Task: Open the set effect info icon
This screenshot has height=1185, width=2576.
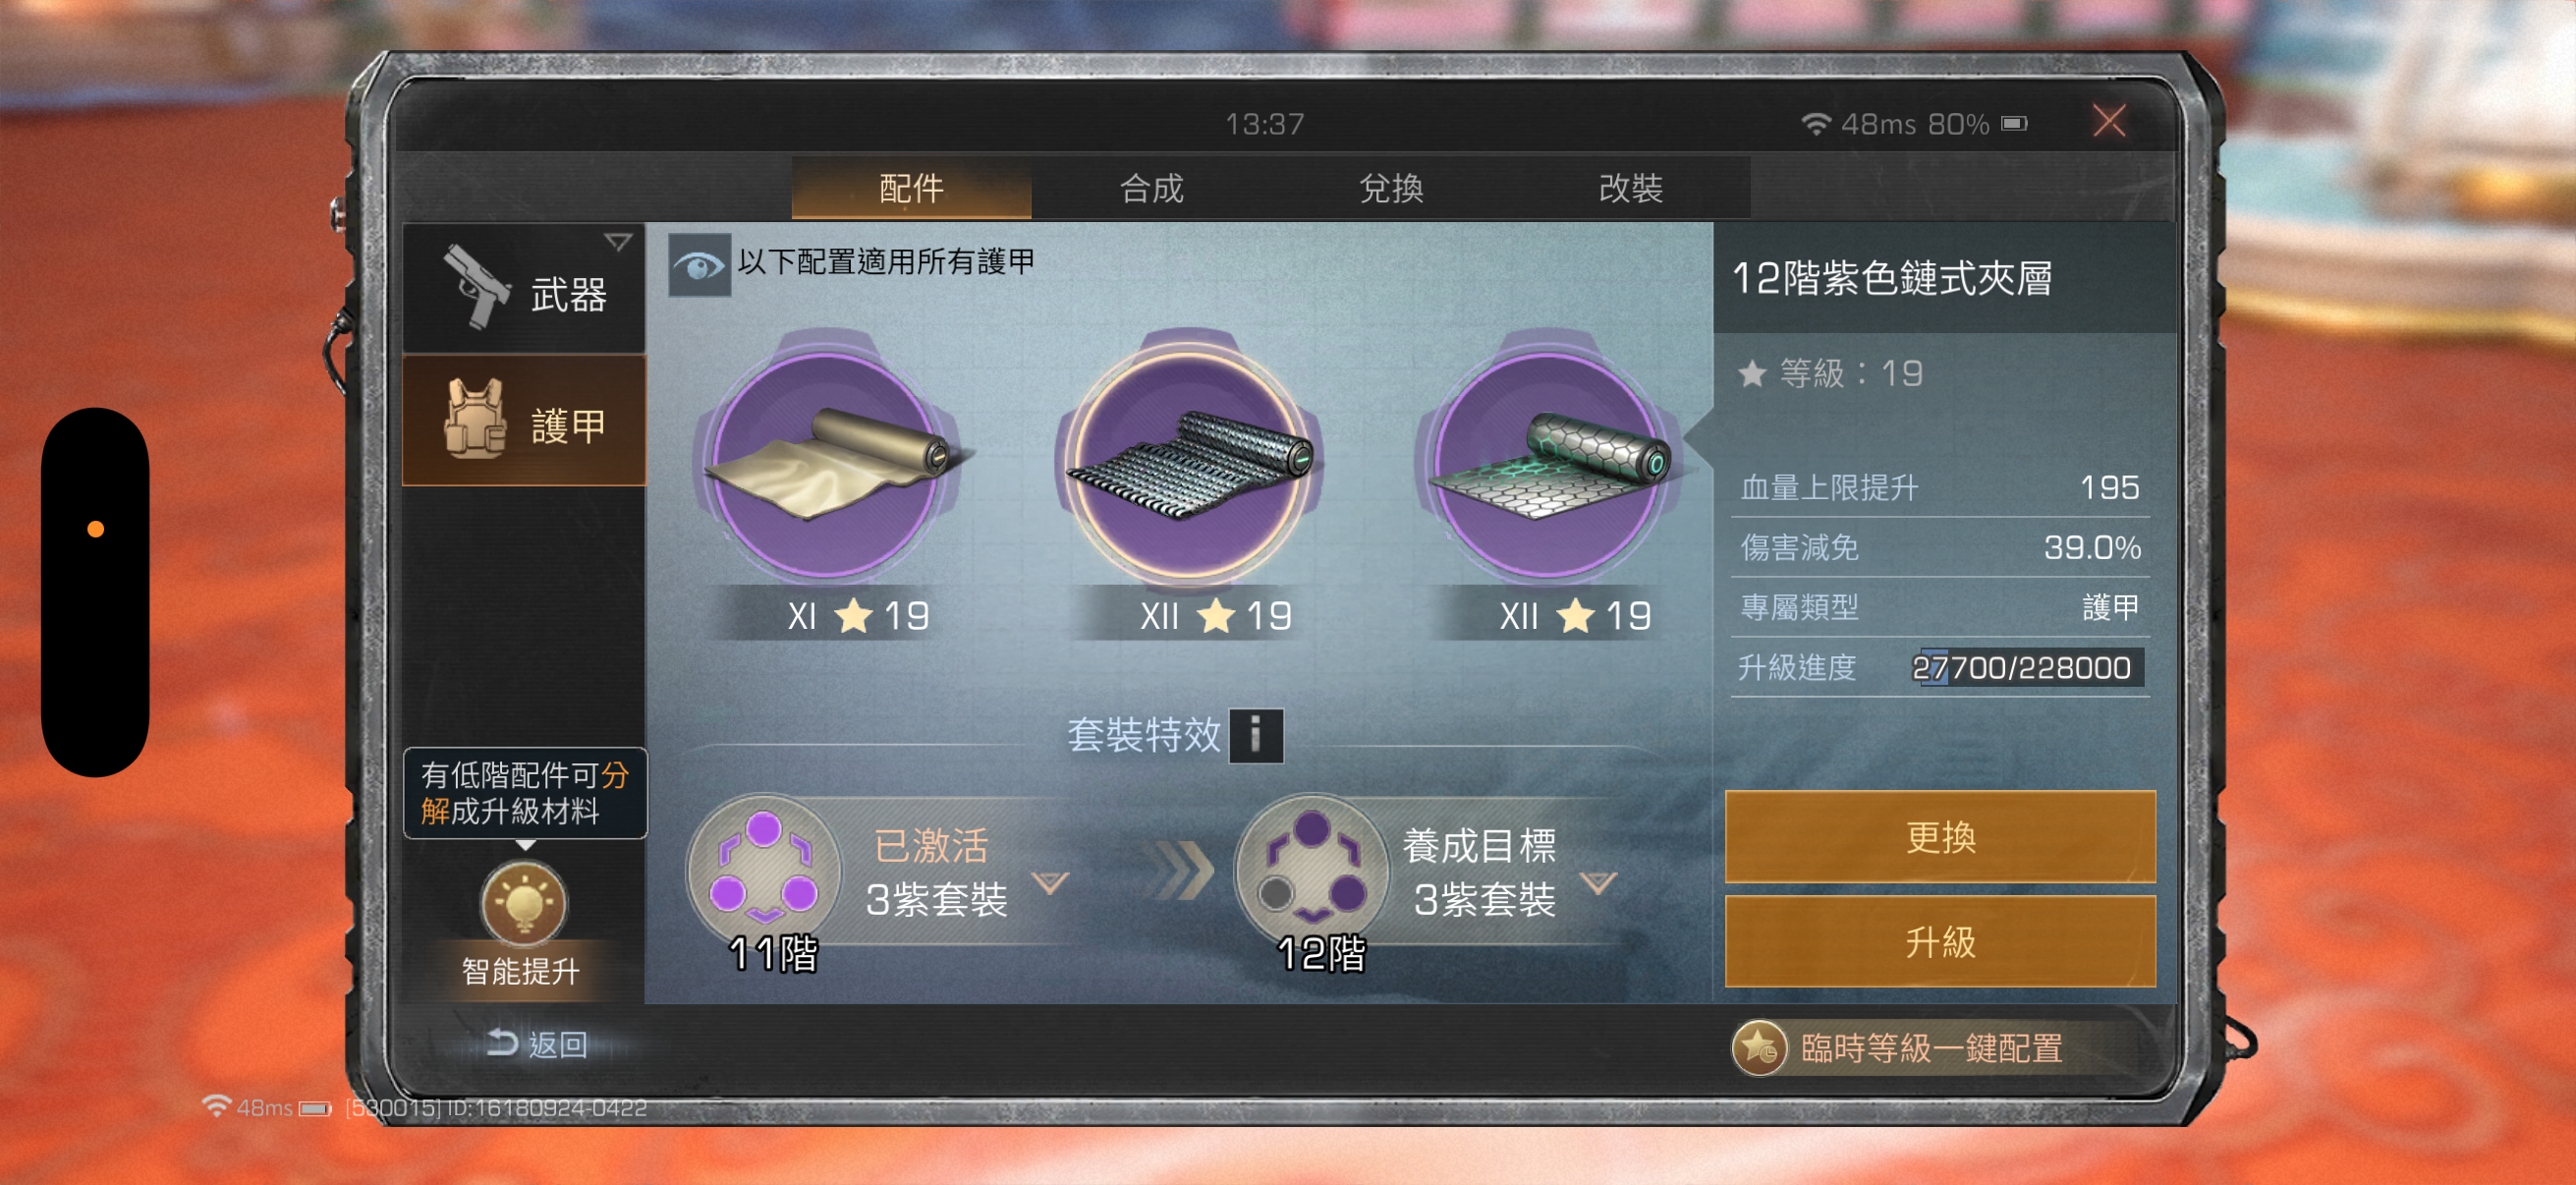Action: pos(1255,736)
